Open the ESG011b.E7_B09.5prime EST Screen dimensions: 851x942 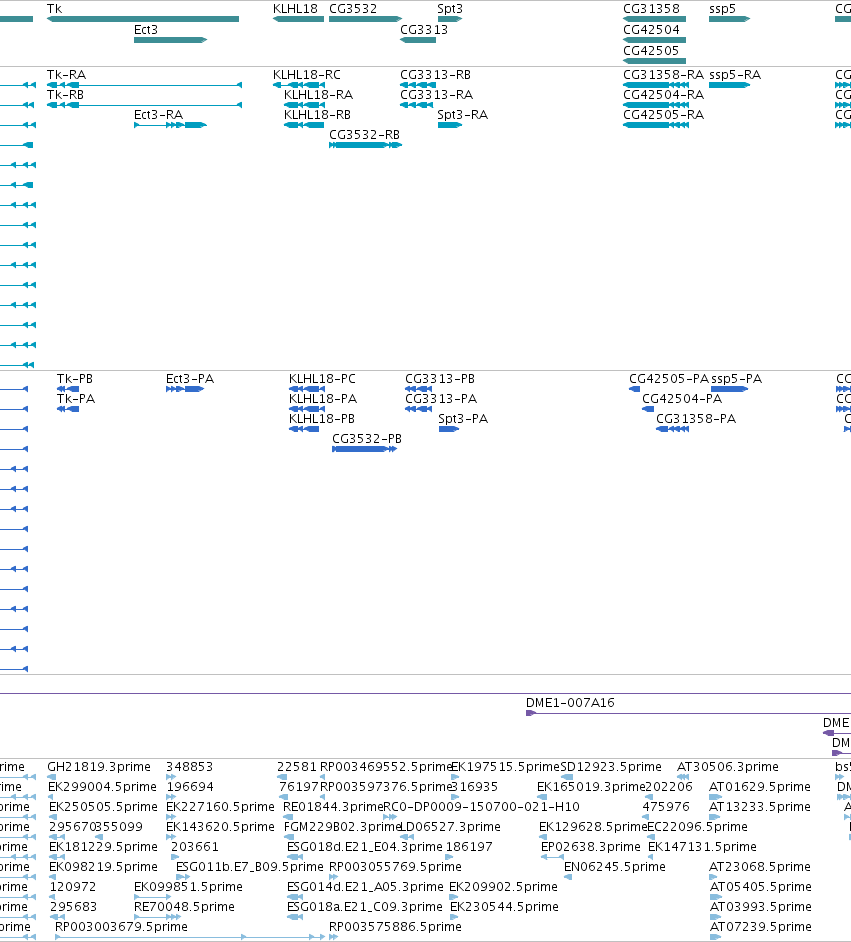point(183,877)
